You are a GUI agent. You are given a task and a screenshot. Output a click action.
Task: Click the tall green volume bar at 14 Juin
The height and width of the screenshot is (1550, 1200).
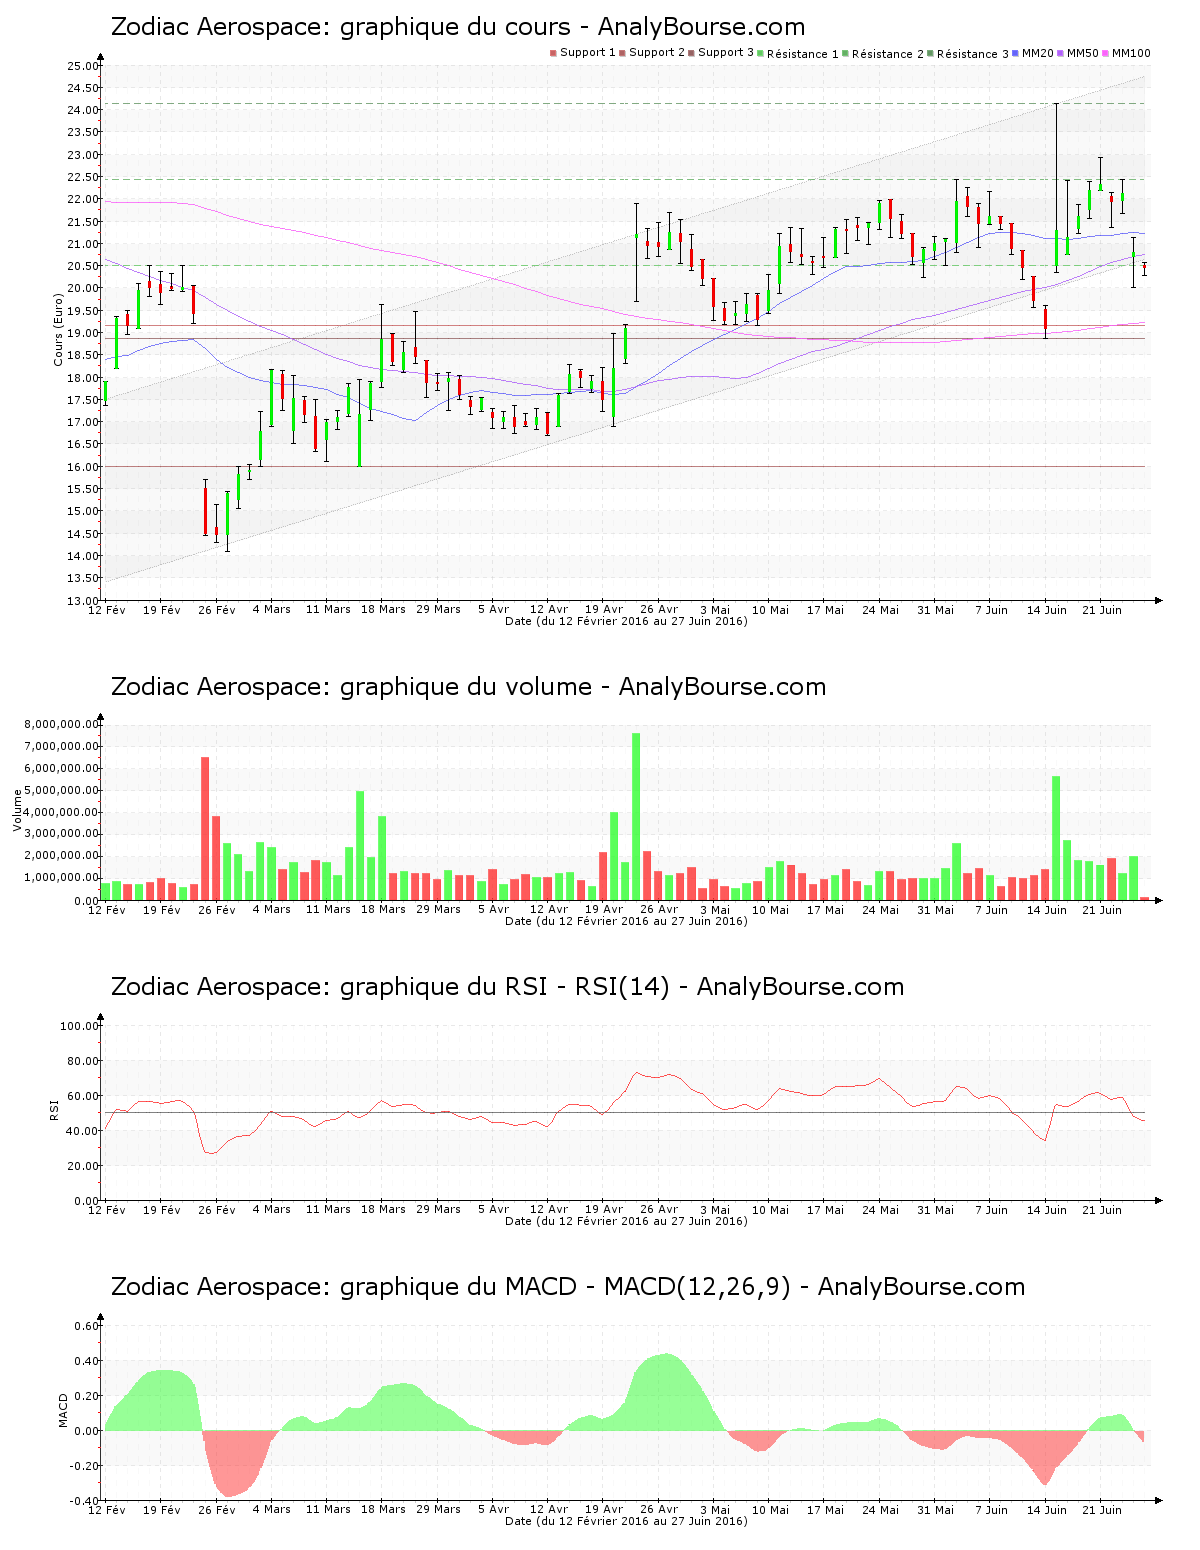(x=1055, y=838)
